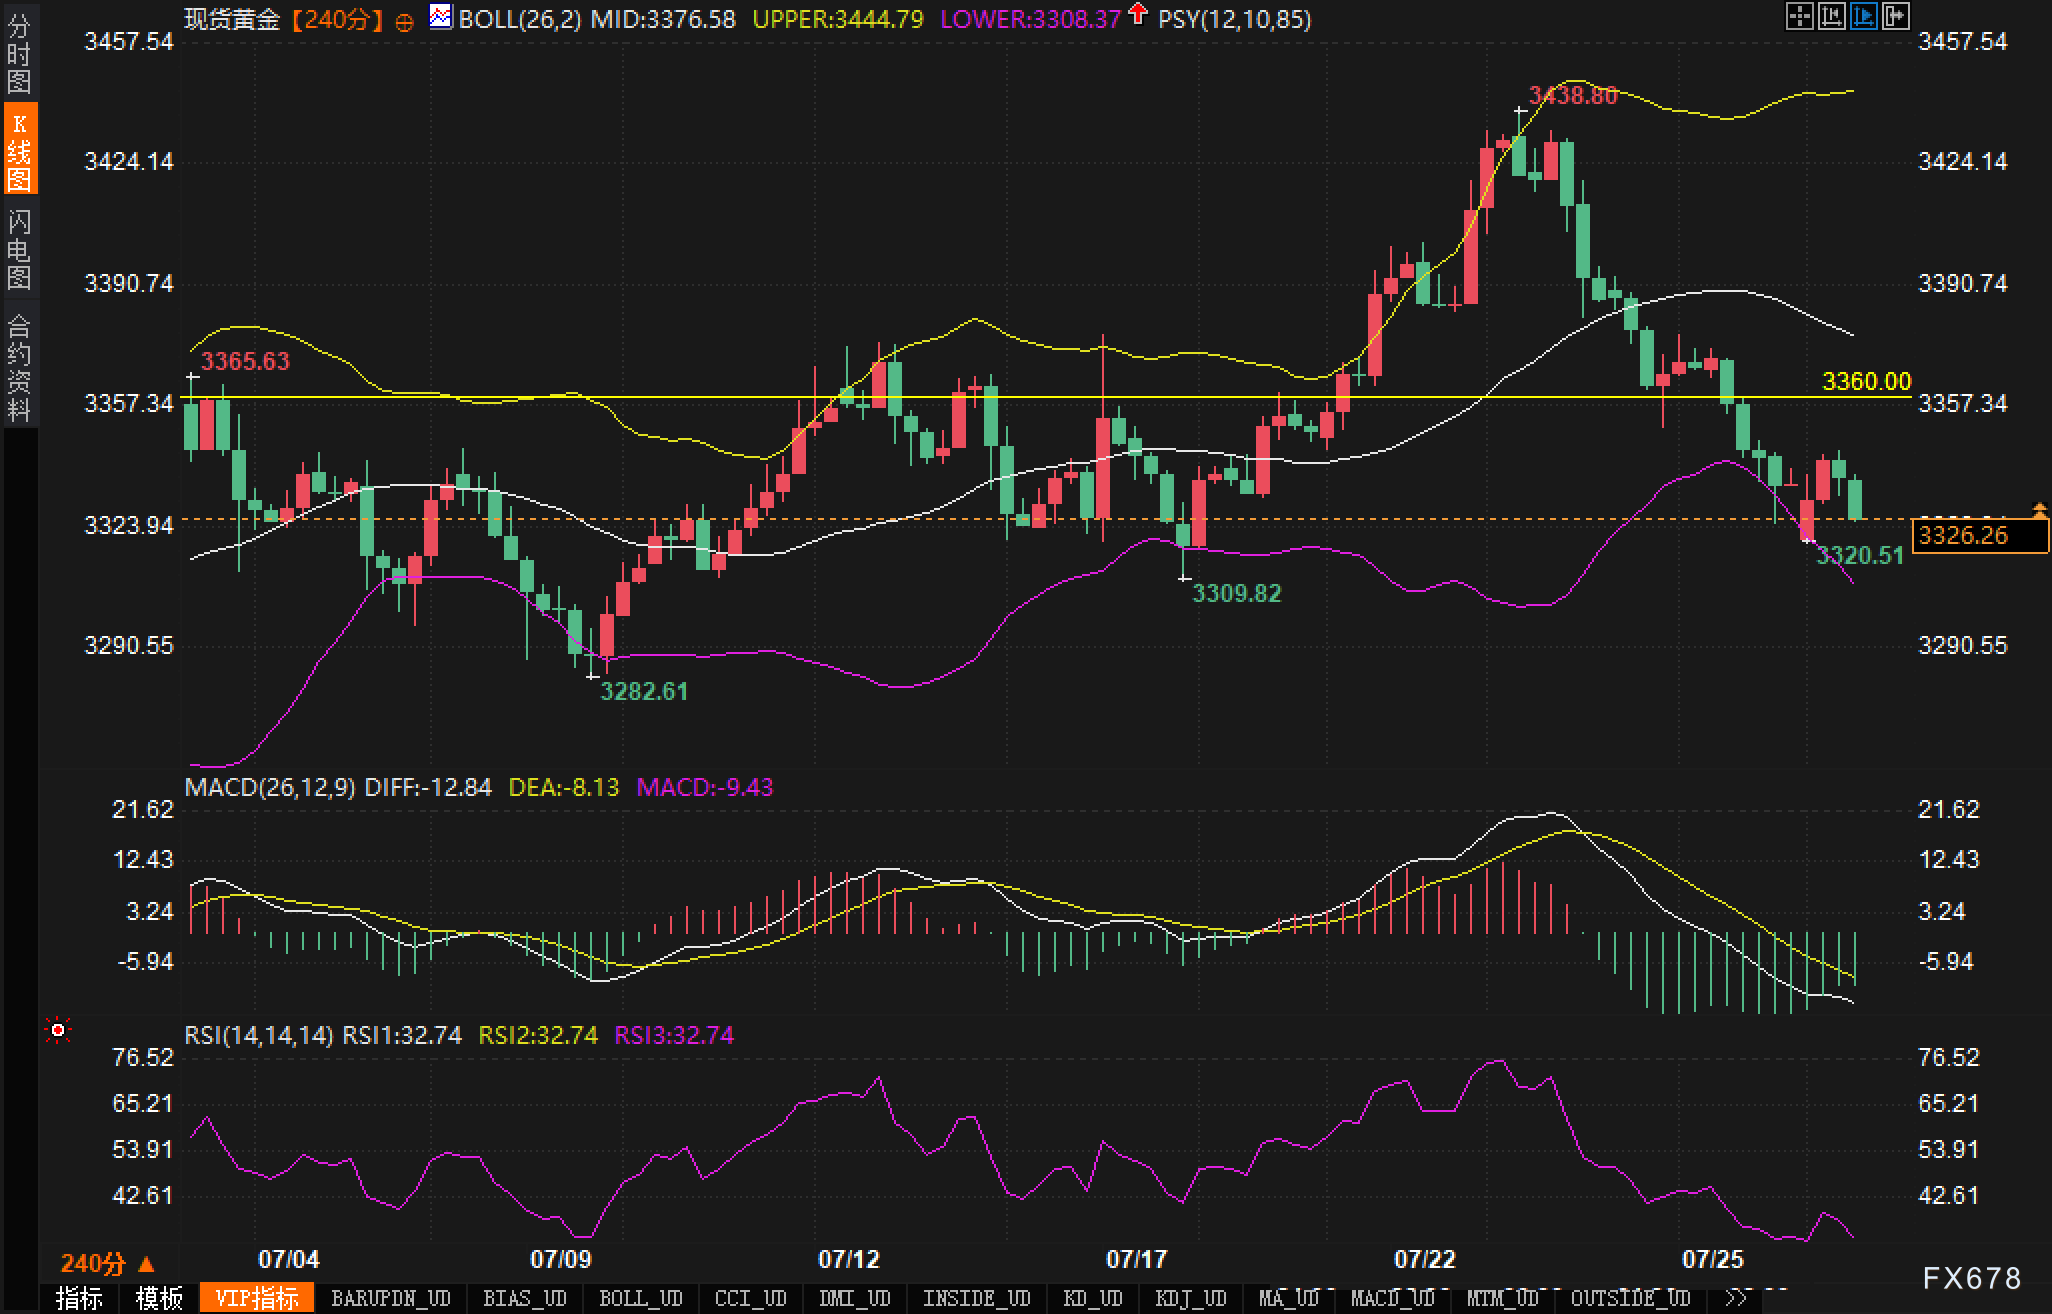
Task: Select the MACD_UD indicator
Action: 1391,1298
